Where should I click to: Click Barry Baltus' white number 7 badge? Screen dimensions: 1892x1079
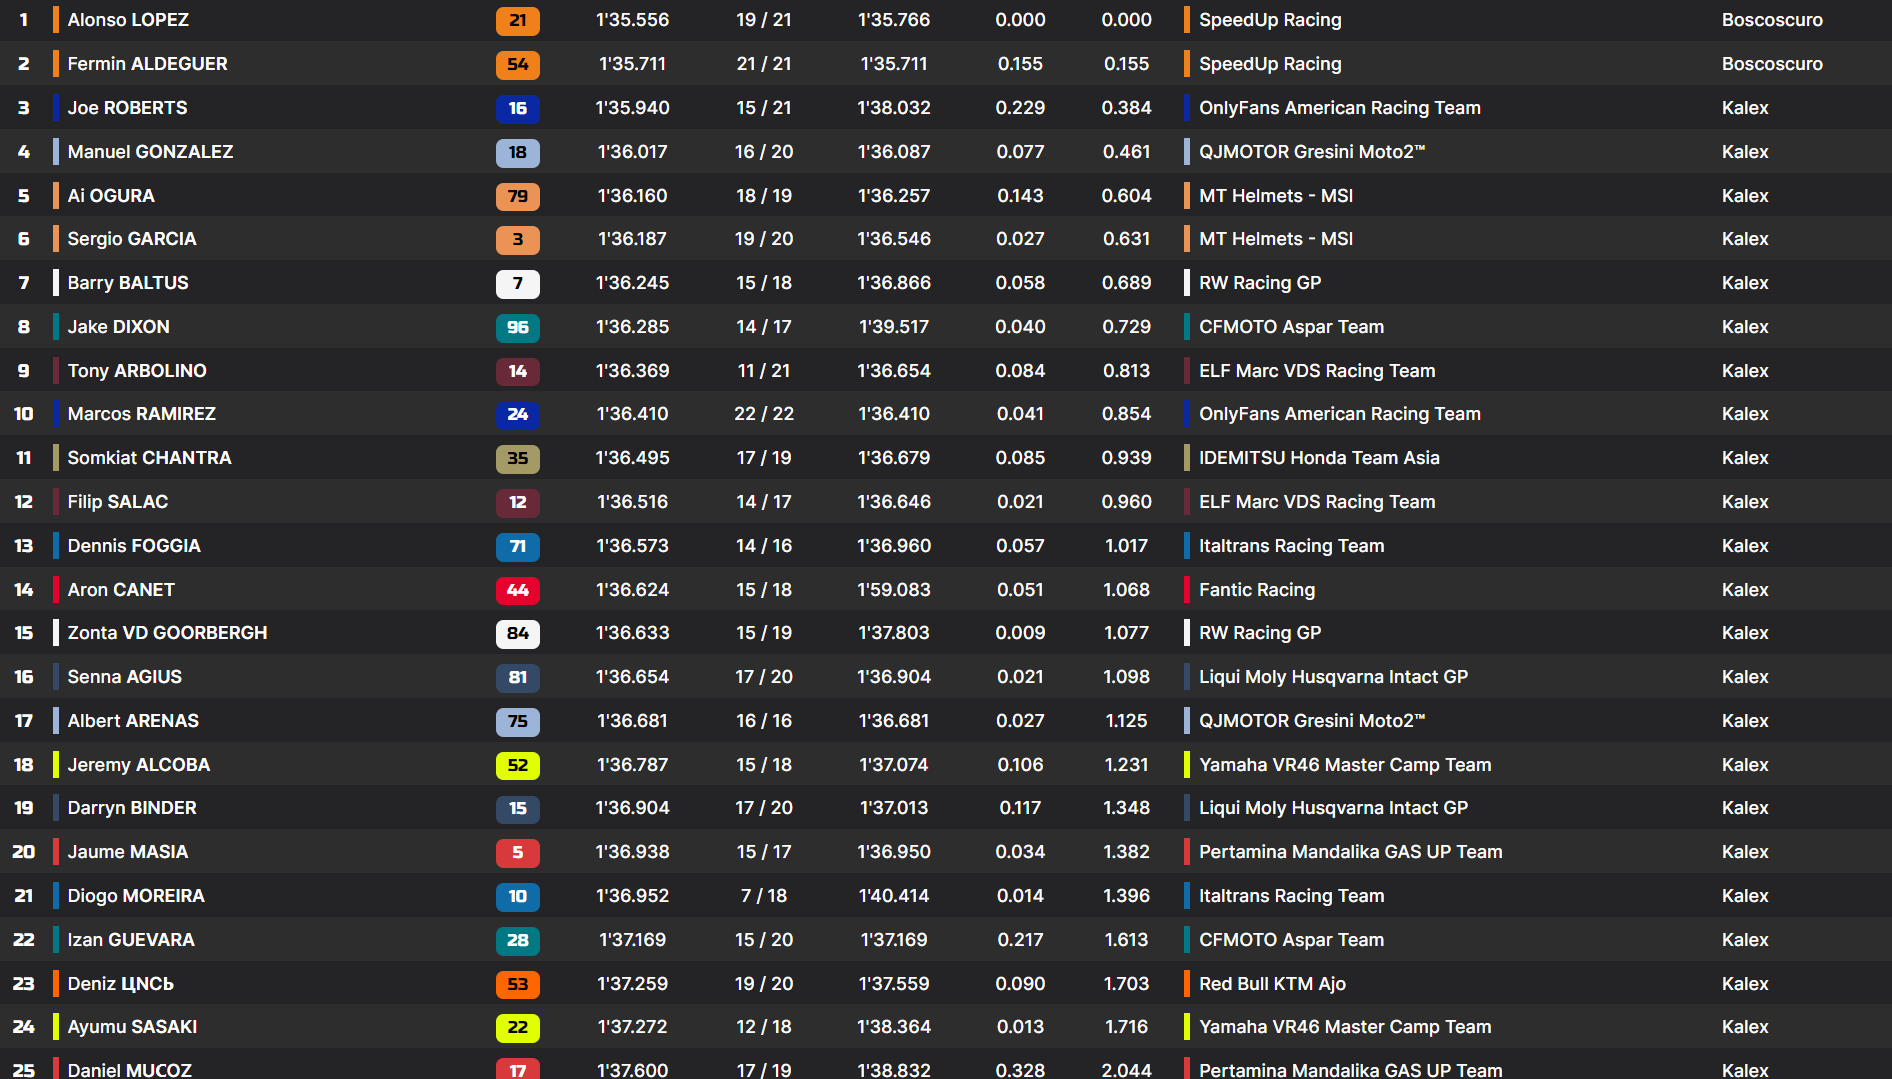click(x=517, y=283)
